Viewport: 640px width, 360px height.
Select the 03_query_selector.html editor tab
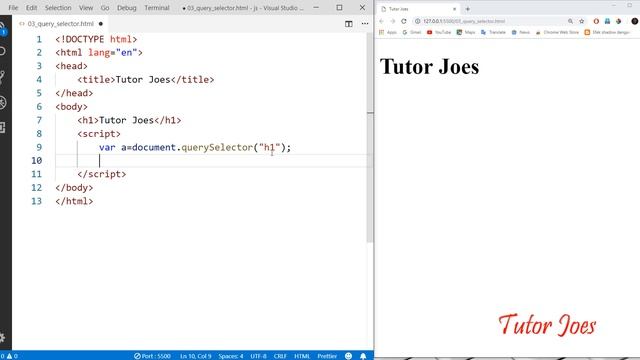[60, 24]
